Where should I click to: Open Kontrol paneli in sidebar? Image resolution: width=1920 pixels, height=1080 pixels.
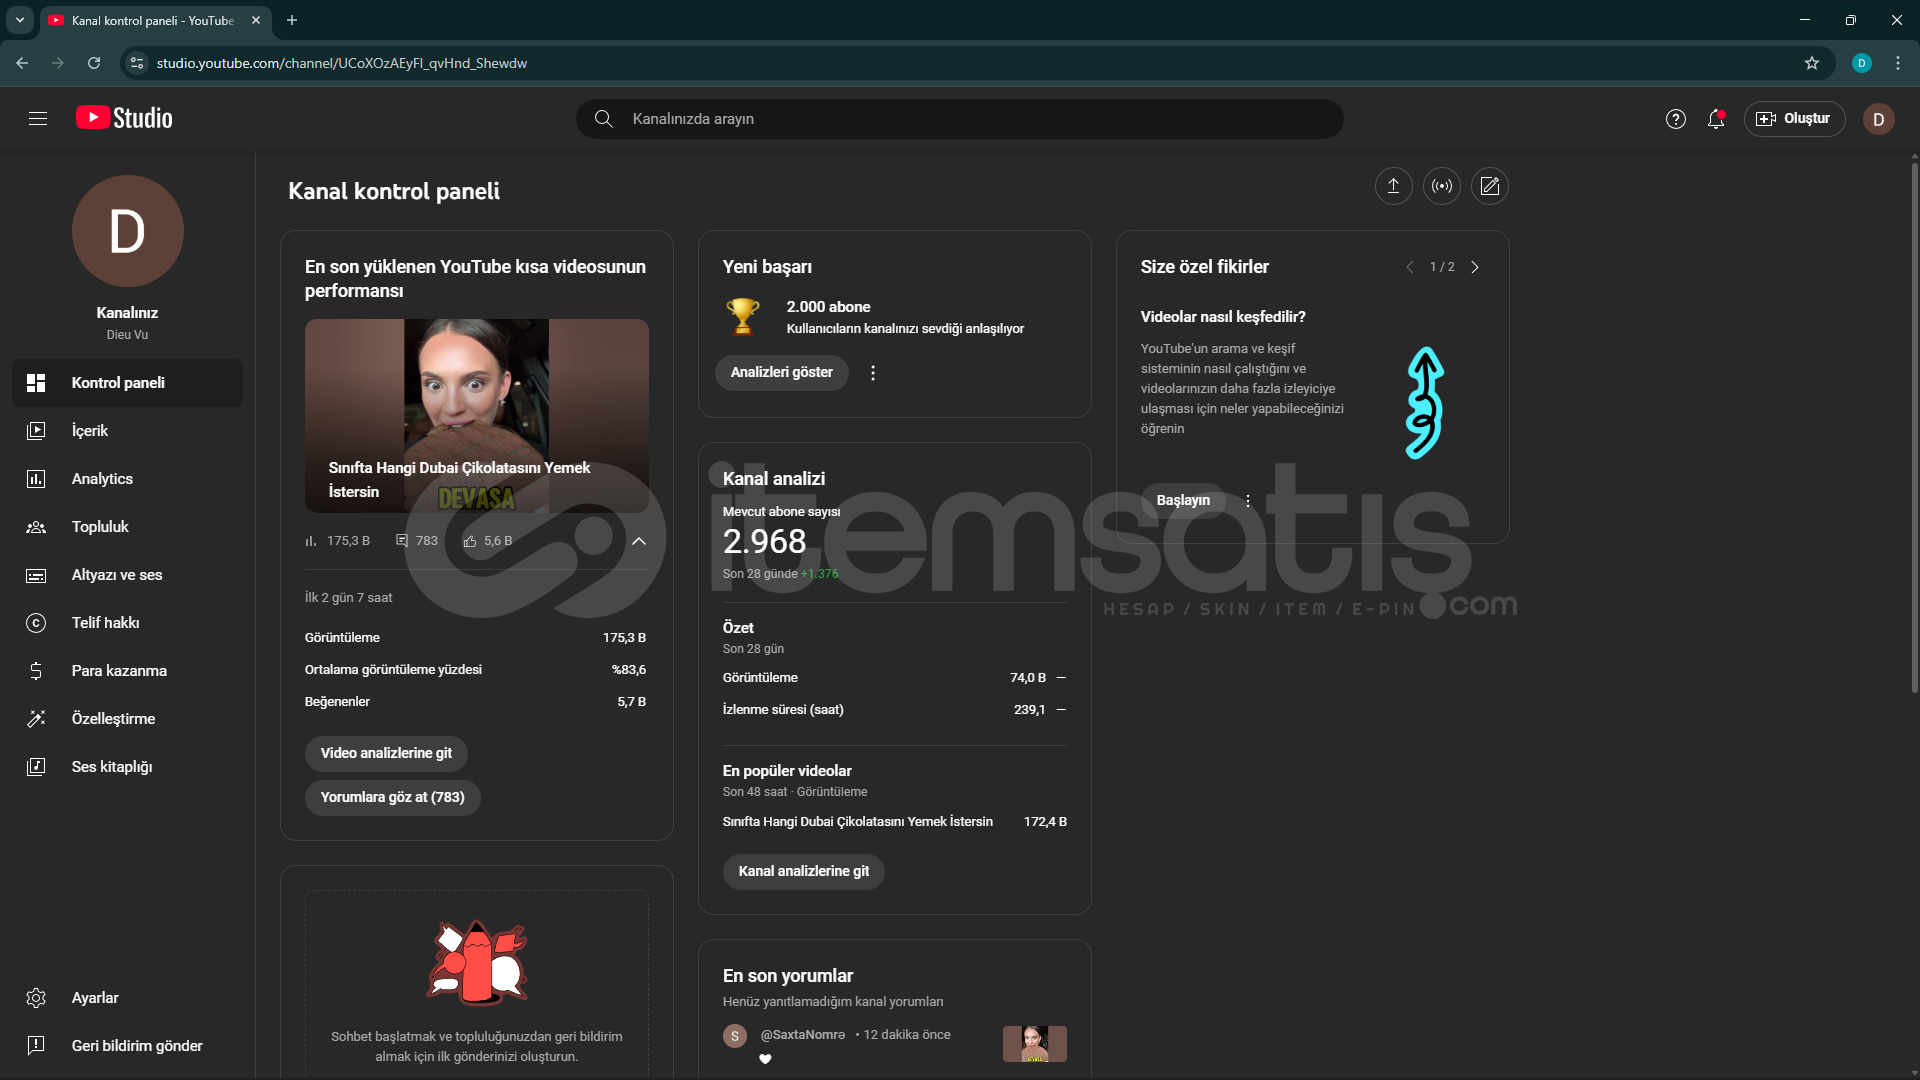coord(127,383)
